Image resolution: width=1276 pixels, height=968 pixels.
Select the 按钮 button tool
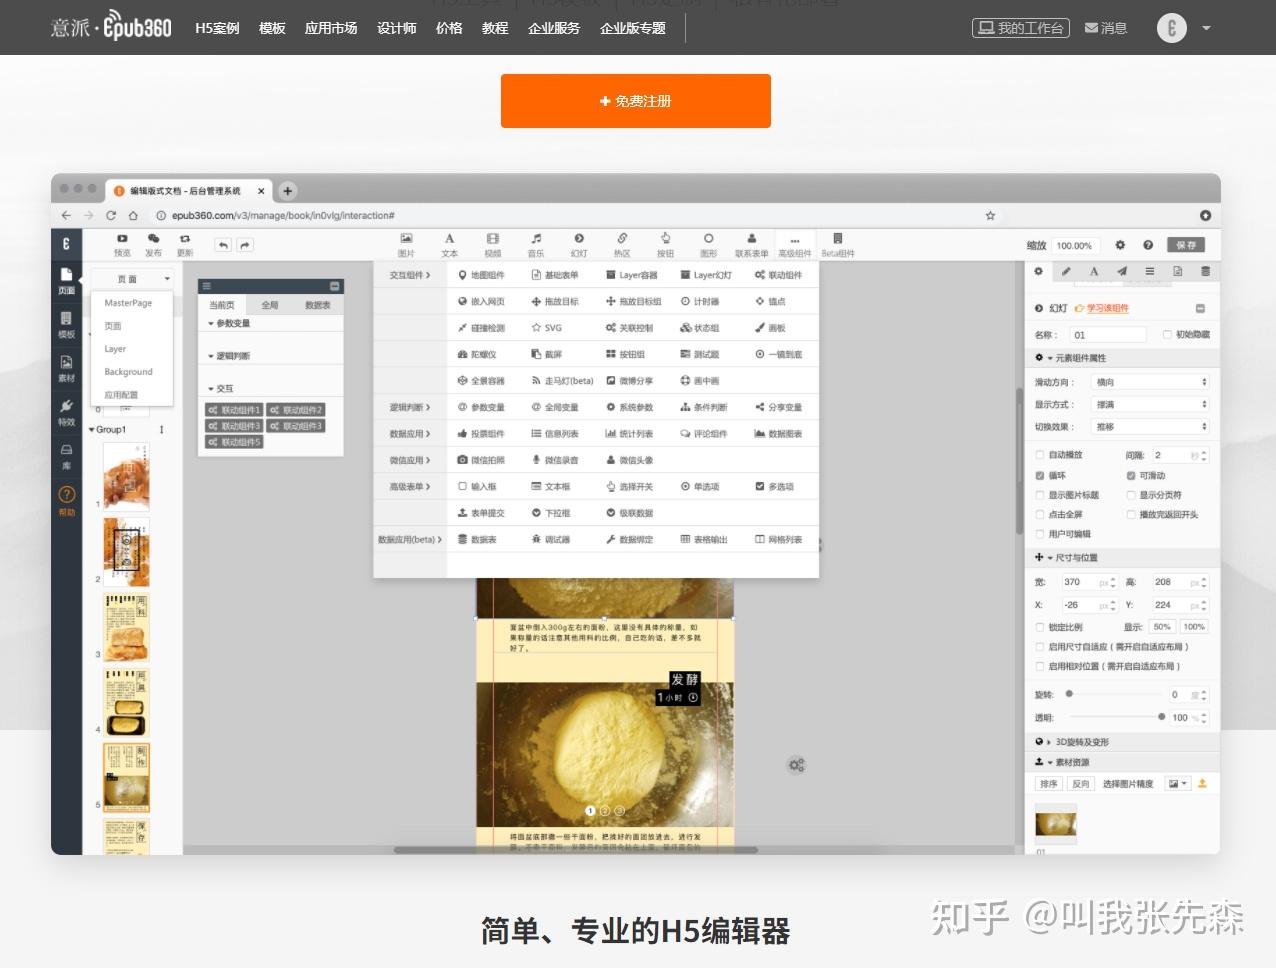point(665,244)
